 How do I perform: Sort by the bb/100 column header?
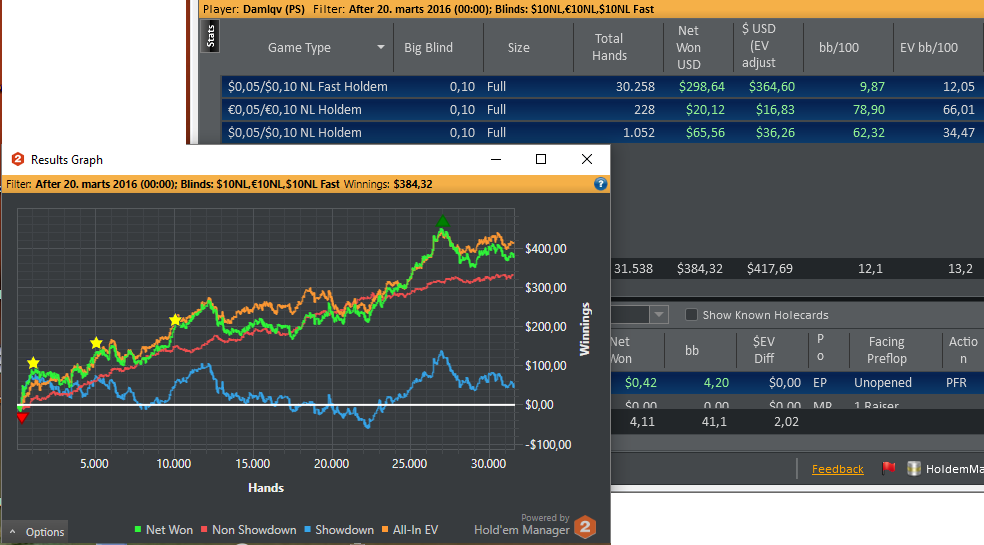[838, 48]
